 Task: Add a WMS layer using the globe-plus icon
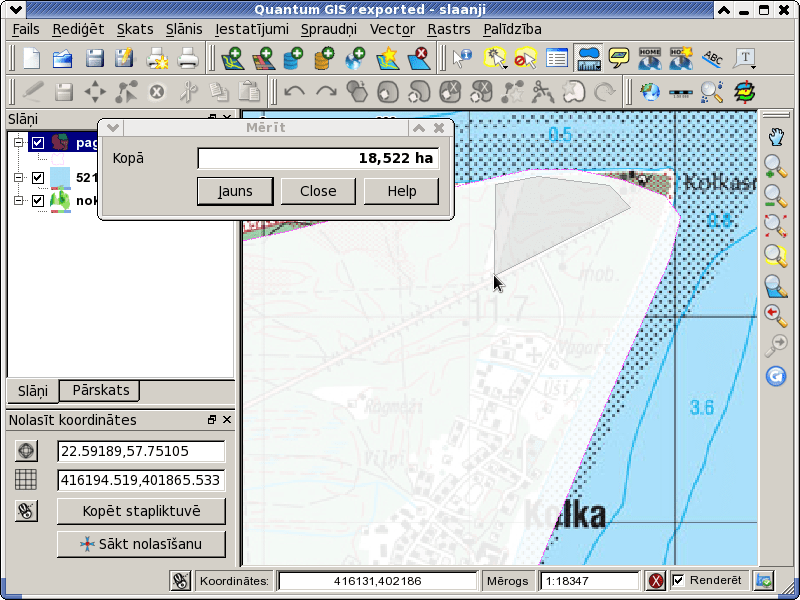click(x=356, y=58)
